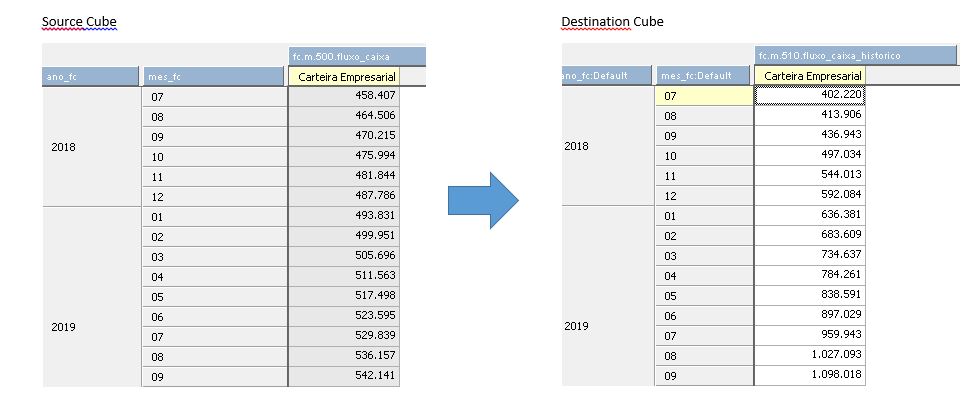
Task: Select the 402.220 cell in destination cube
Action: [810, 95]
